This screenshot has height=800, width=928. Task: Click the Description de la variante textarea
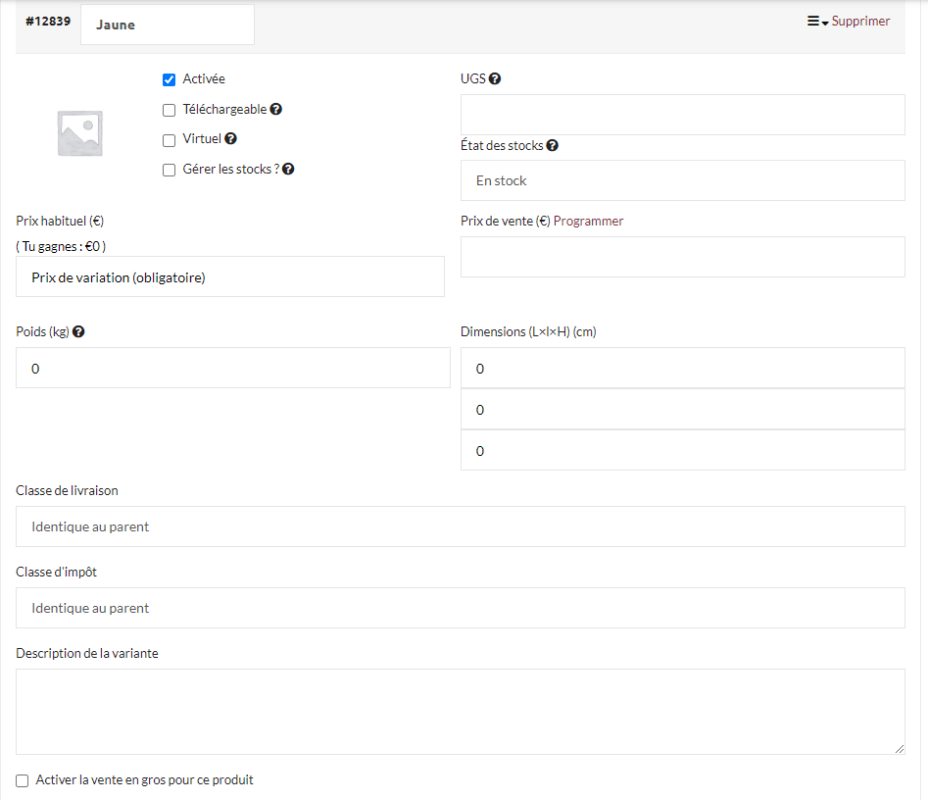(460, 712)
